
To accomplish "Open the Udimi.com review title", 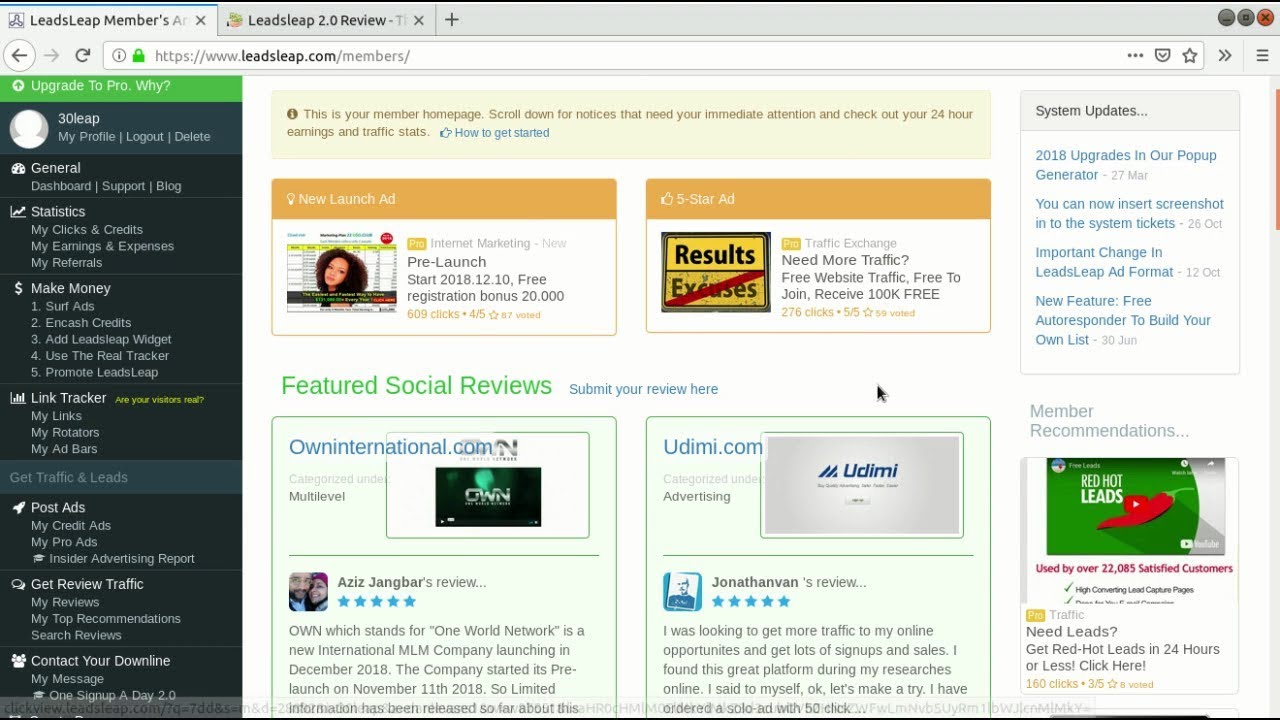I will tap(713, 447).
